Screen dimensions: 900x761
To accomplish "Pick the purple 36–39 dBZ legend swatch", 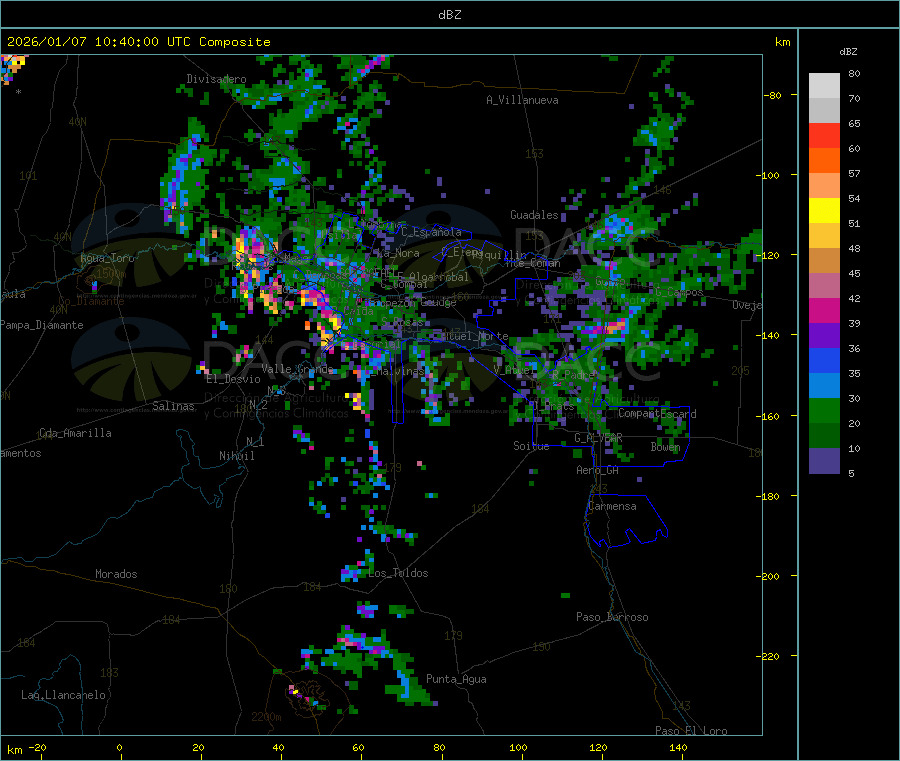I will click(824, 336).
